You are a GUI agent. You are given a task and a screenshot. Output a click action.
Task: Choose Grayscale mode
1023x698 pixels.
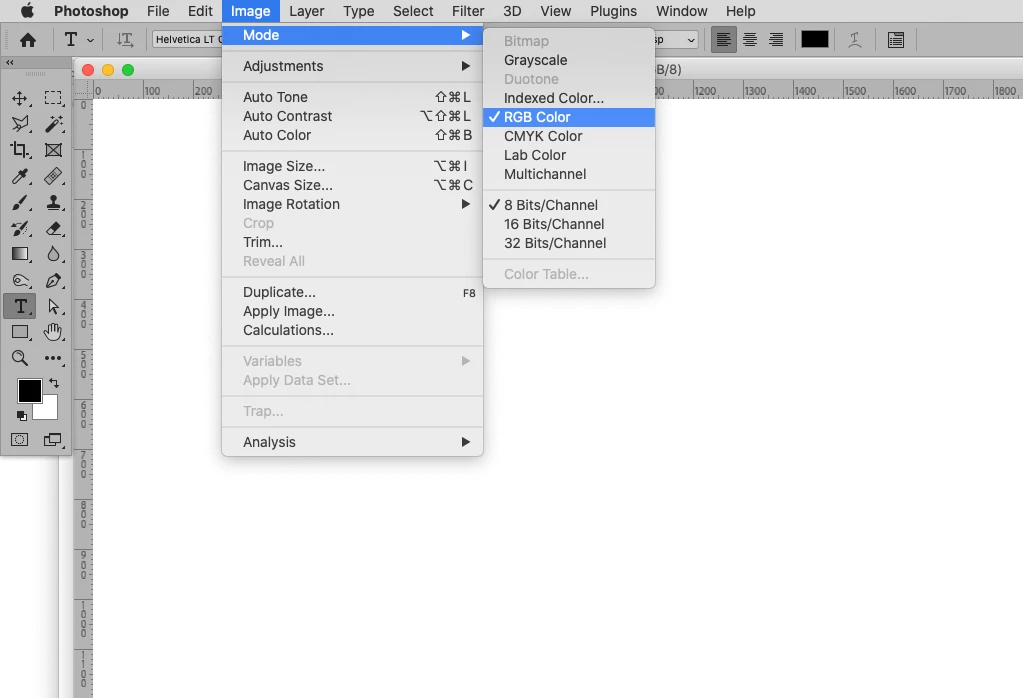[569, 60]
